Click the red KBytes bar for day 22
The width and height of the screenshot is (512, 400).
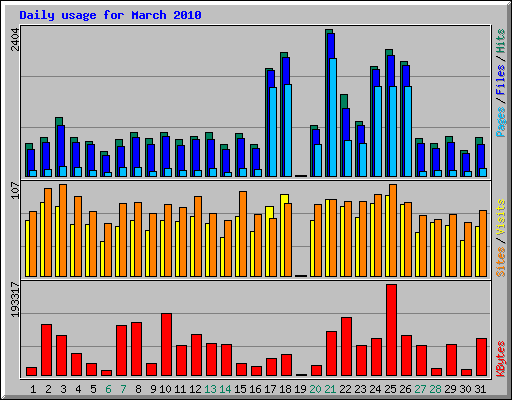[346, 347]
